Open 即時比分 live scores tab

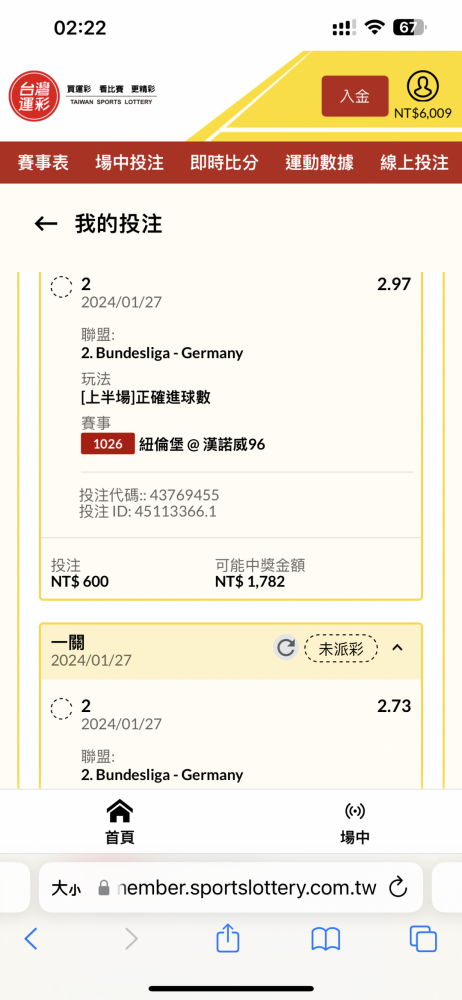coord(224,163)
